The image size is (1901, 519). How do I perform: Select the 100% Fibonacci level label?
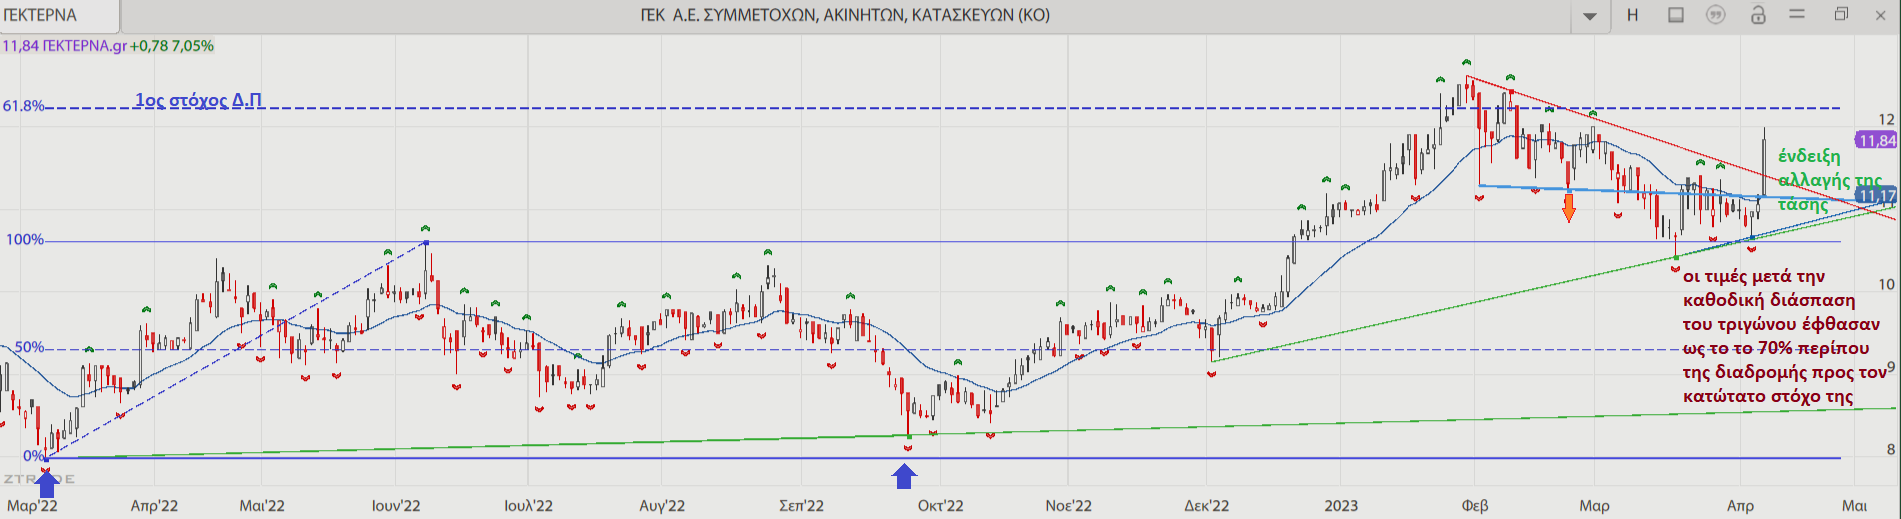coord(25,240)
